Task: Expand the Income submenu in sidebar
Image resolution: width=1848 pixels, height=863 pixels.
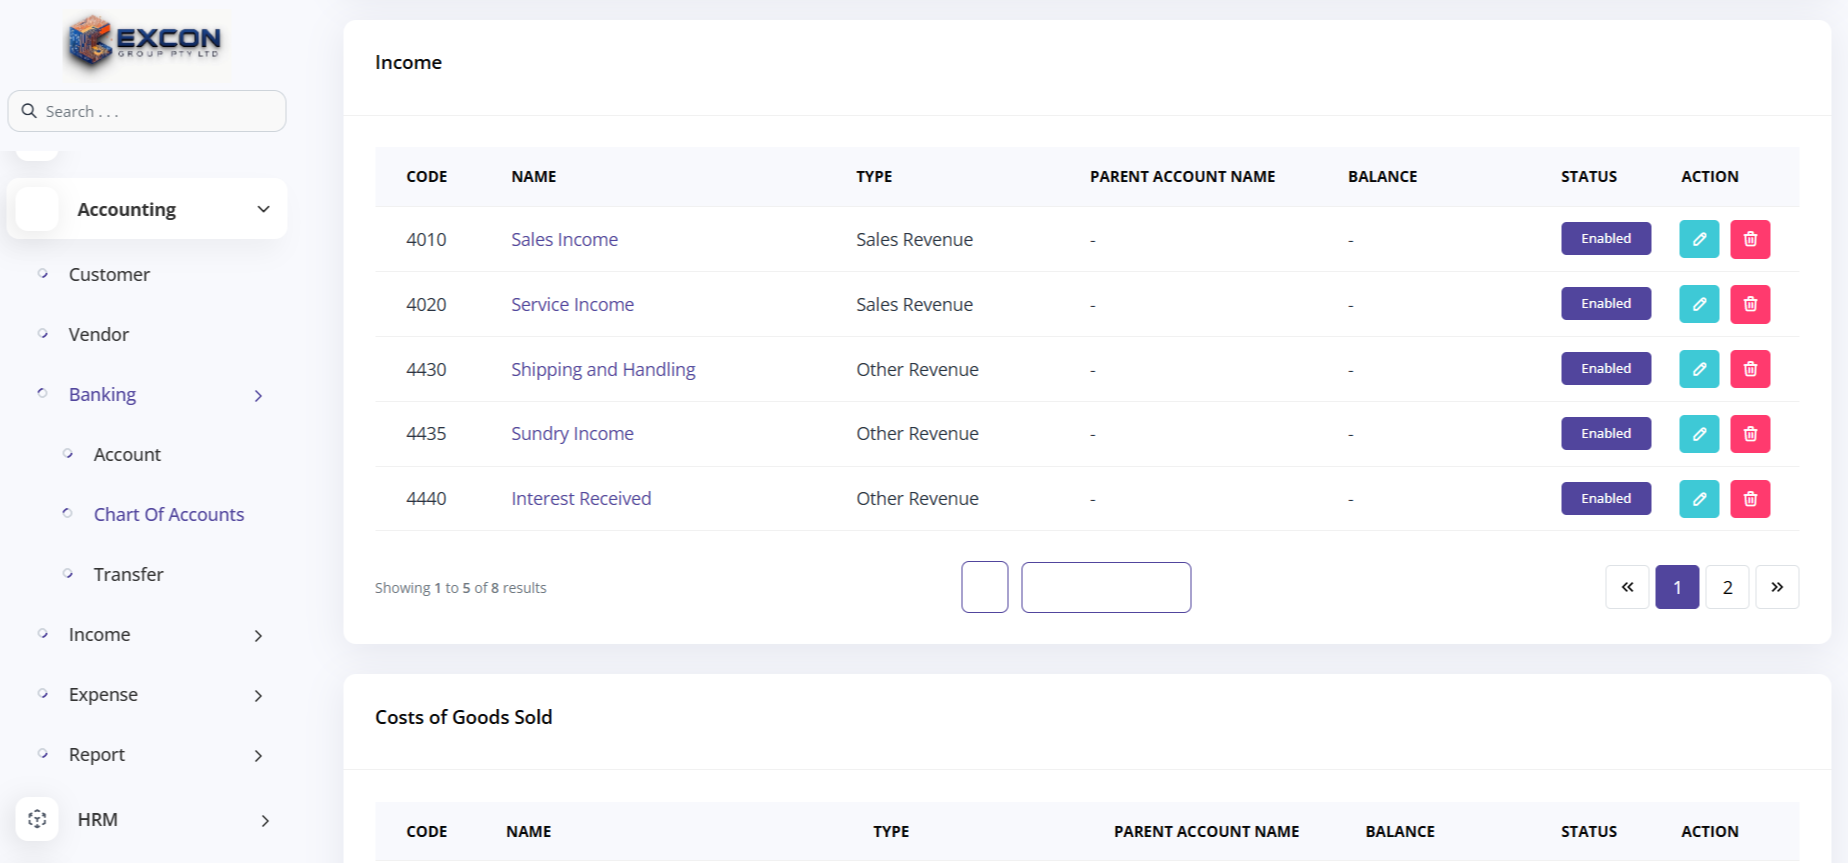Action: click(x=258, y=635)
